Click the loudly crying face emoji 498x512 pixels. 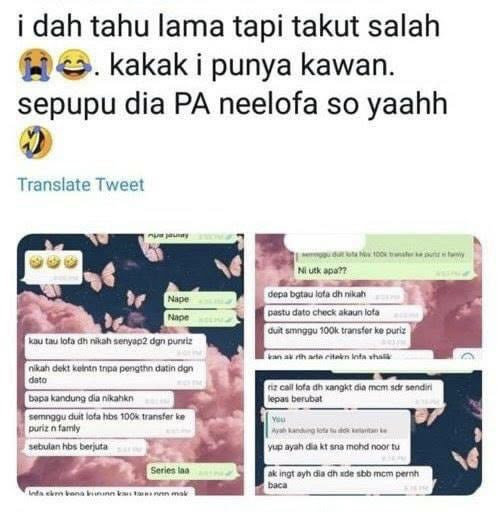(x=35, y=65)
